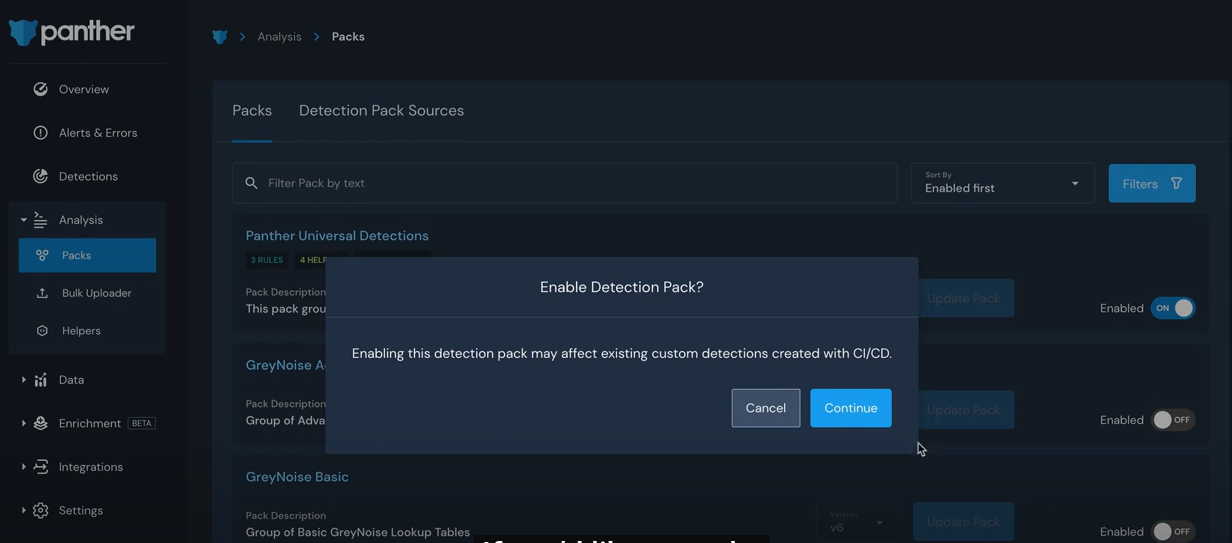Image resolution: width=1232 pixels, height=543 pixels.
Task: Cancel the Enable Detection Pack dialog
Action: coord(765,408)
